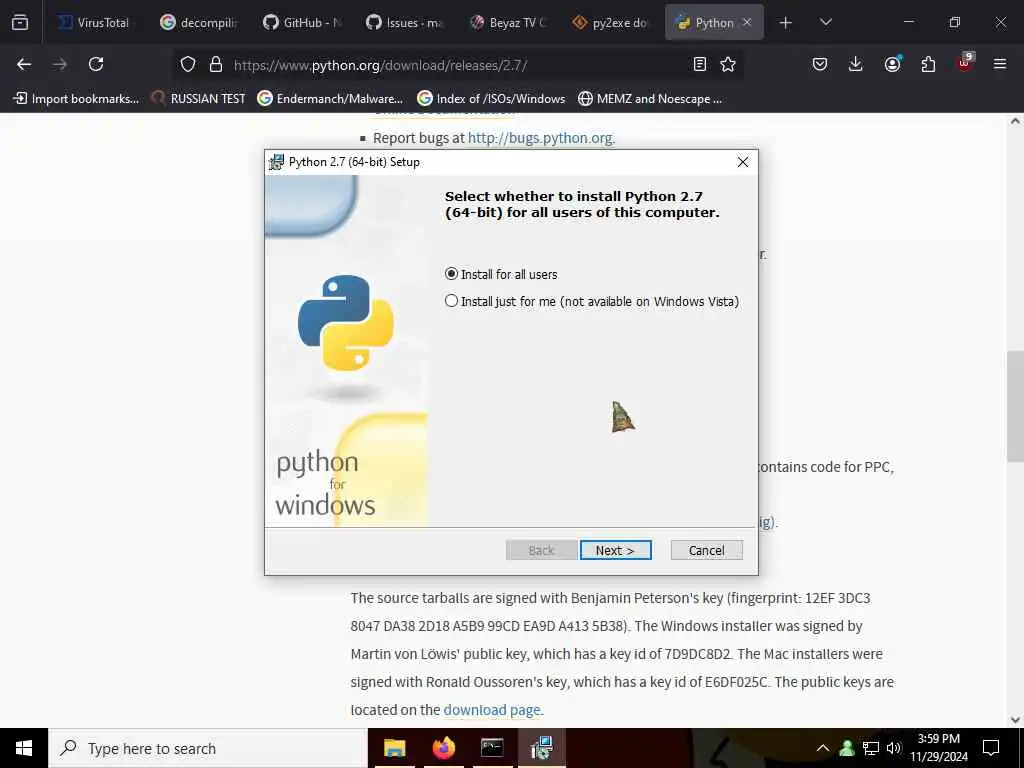This screenshot has height=768, width=1024.
Task: Switch to the decompiling Google tab
Action: [199, 22]
